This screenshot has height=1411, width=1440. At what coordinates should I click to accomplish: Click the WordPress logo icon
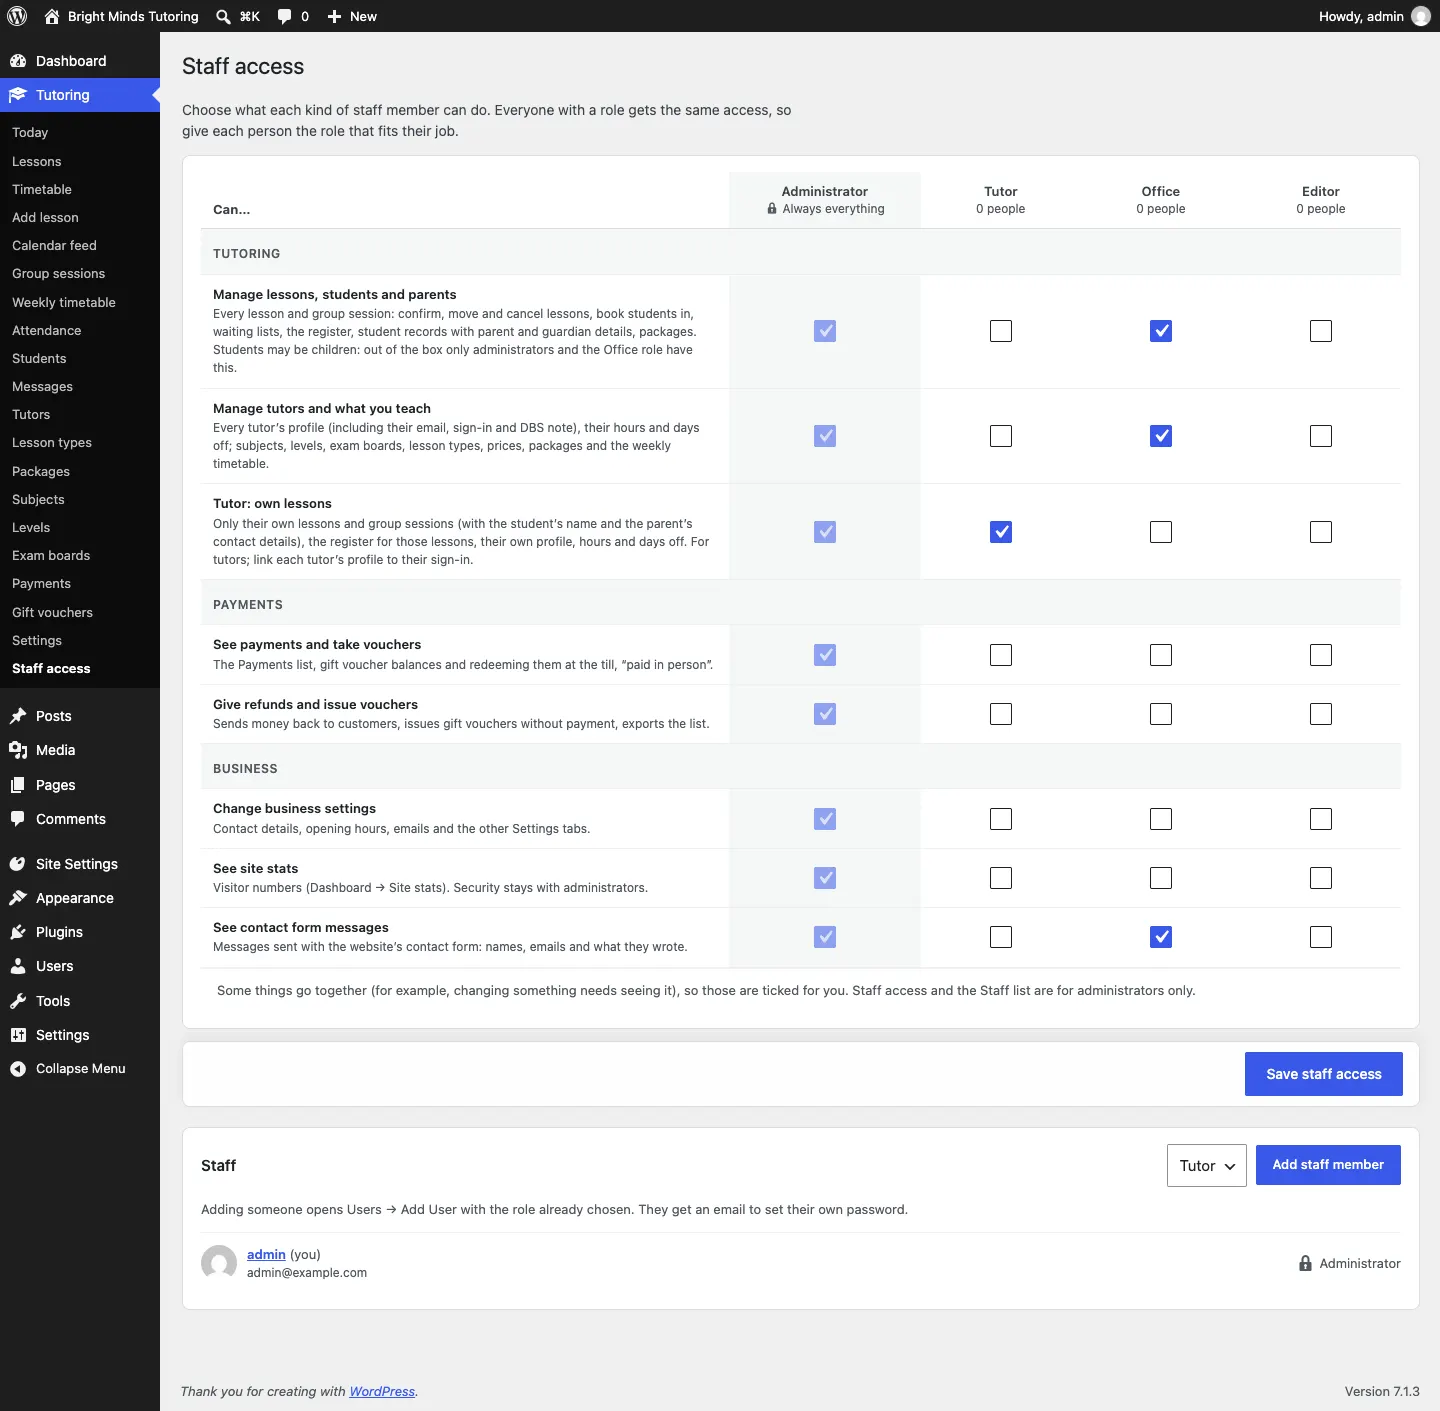(x=17, y=16)
